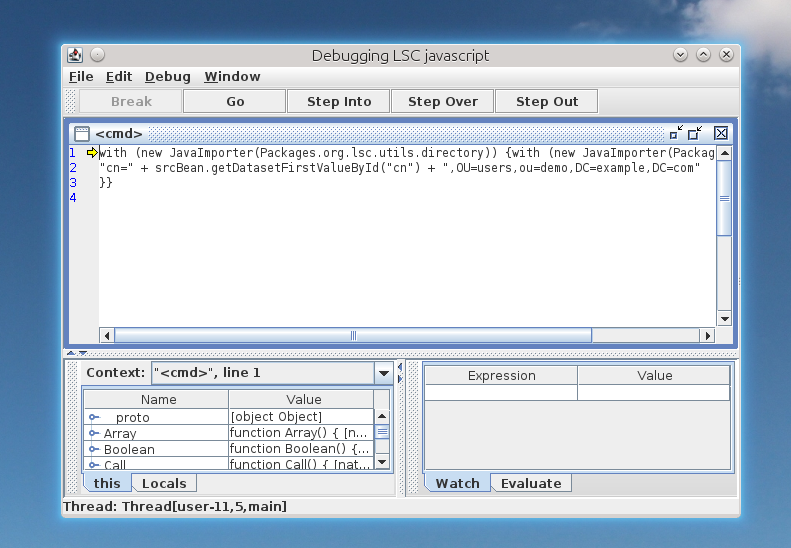Click the closing braces "}}" on line 3
The width and height of the screenshot is (791, 548).
(x=106, y=183)
